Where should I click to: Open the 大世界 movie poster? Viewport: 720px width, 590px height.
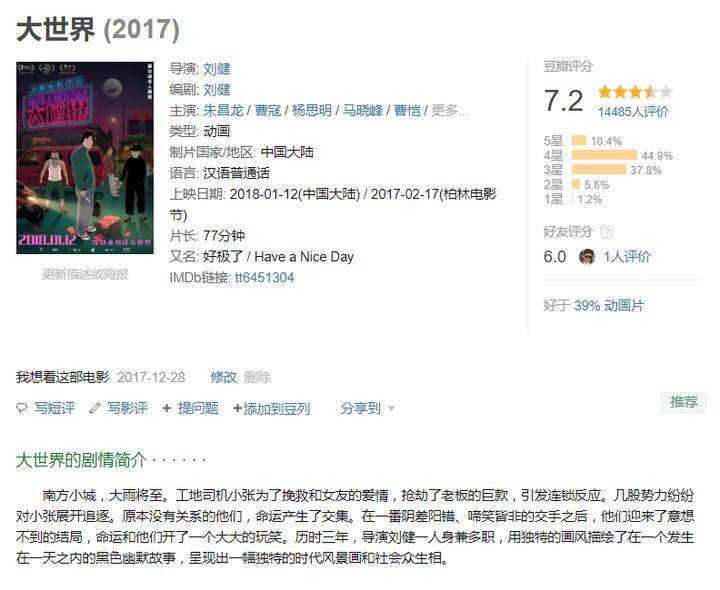tap(85, 157)
